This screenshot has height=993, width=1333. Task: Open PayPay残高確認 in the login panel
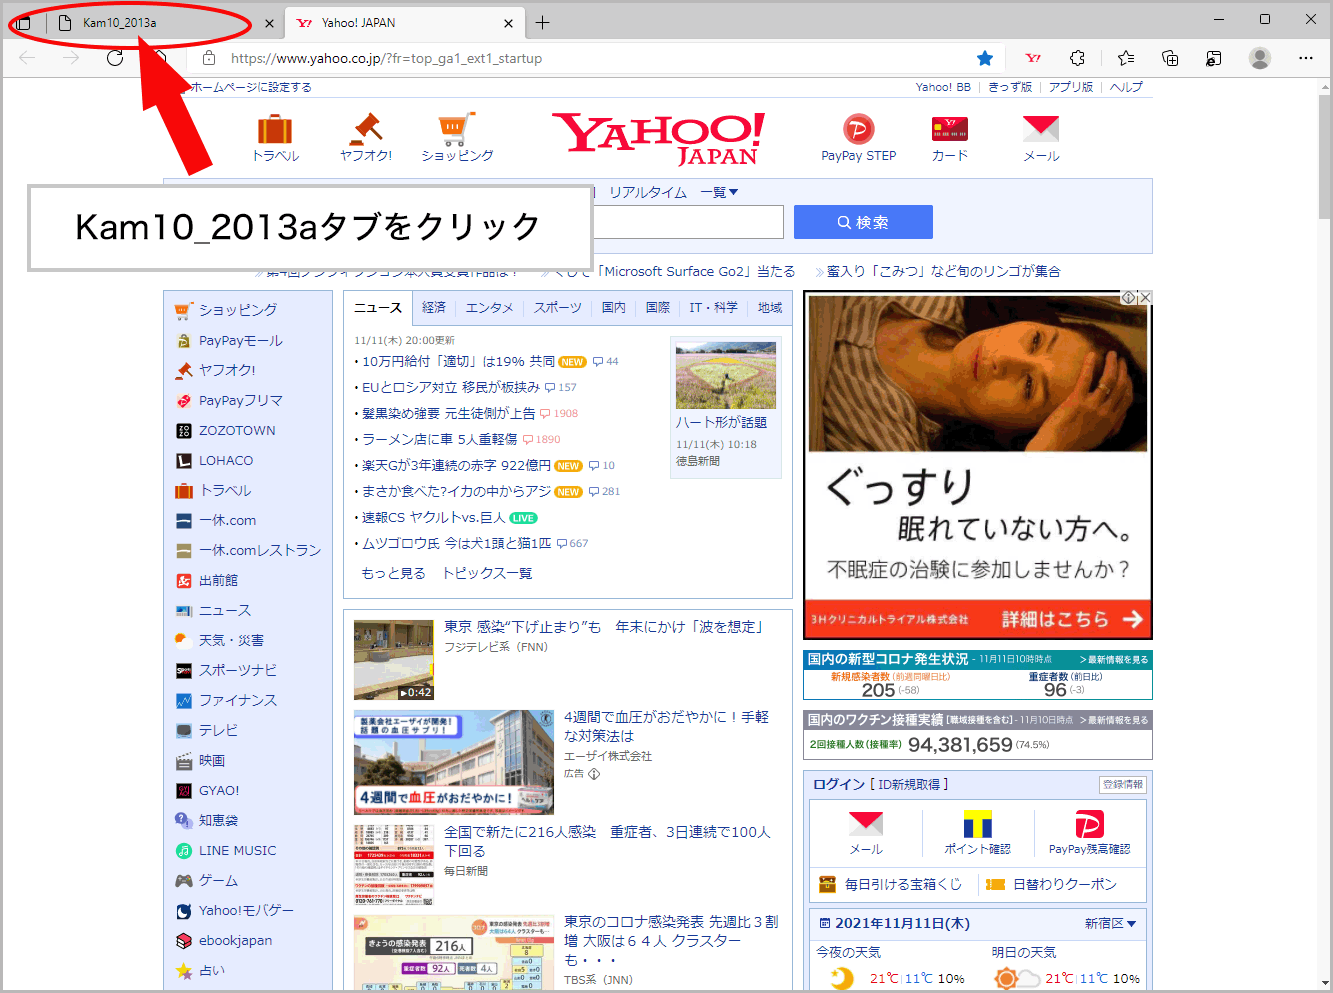[x=1089, y=833]
